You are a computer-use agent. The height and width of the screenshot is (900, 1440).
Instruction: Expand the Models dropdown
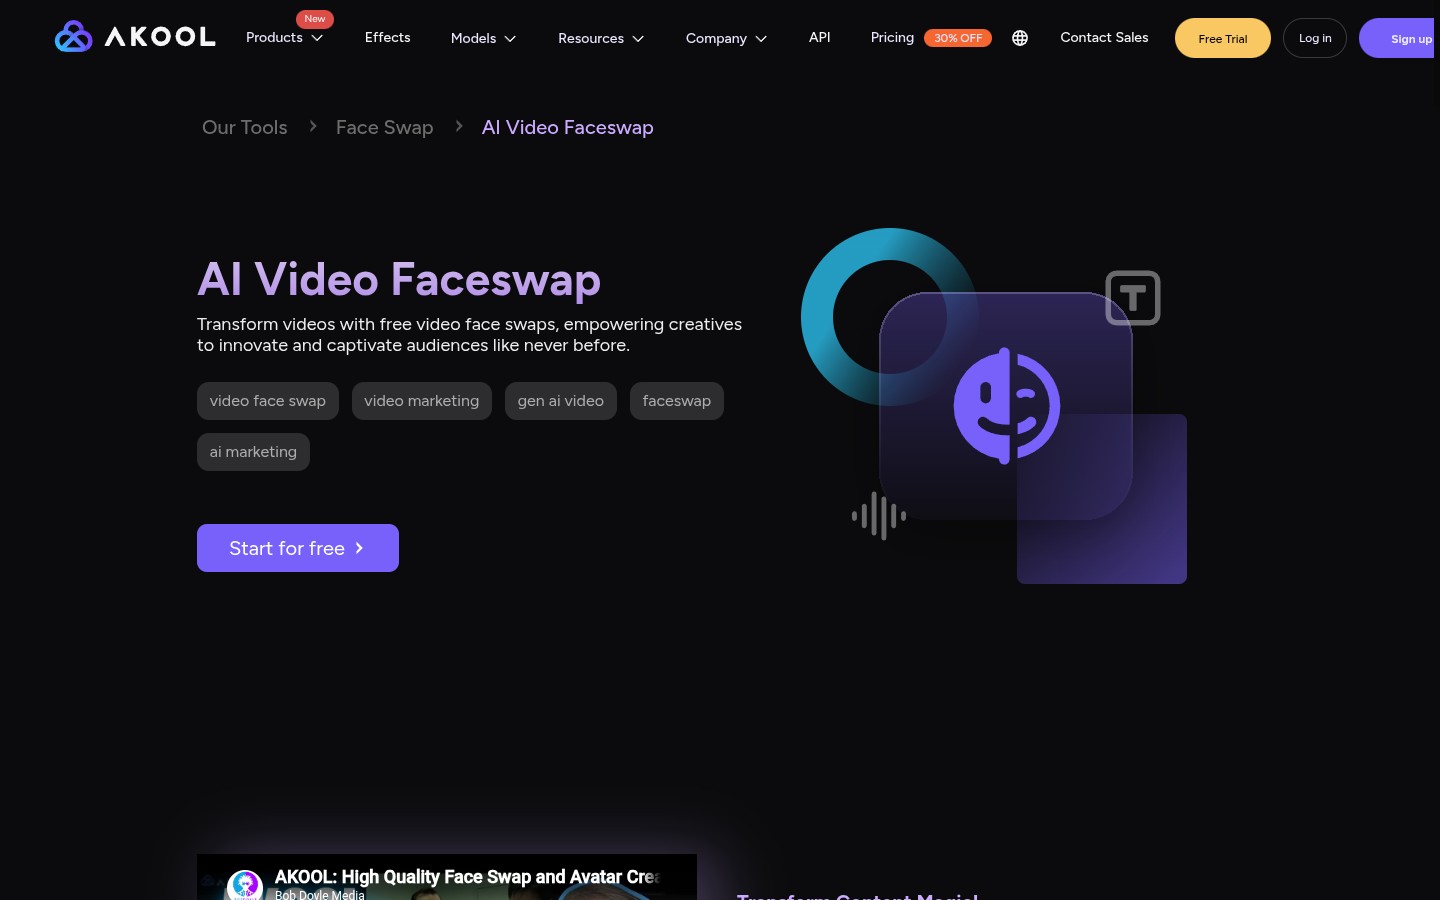point(484,38)
